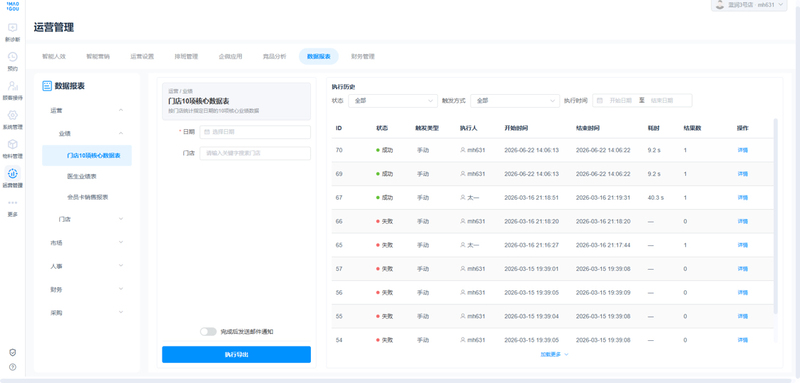800x383 pixels.
Task: Switch to the 智能营销 tab
Action: 98,57
